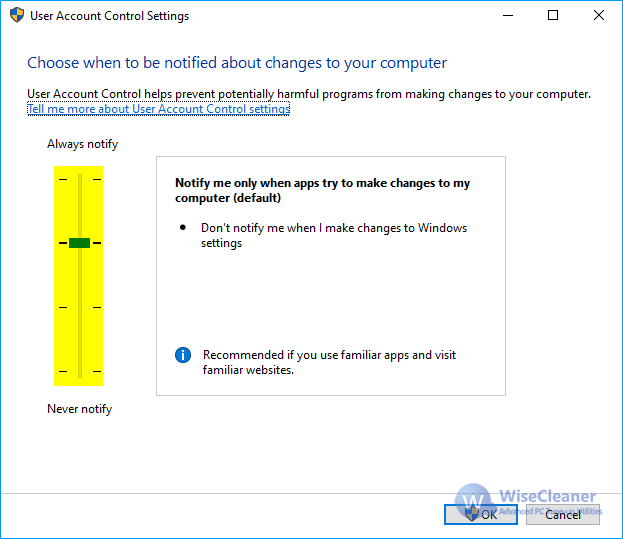Set slider to the topmost Always notify tick

point(80,179)
